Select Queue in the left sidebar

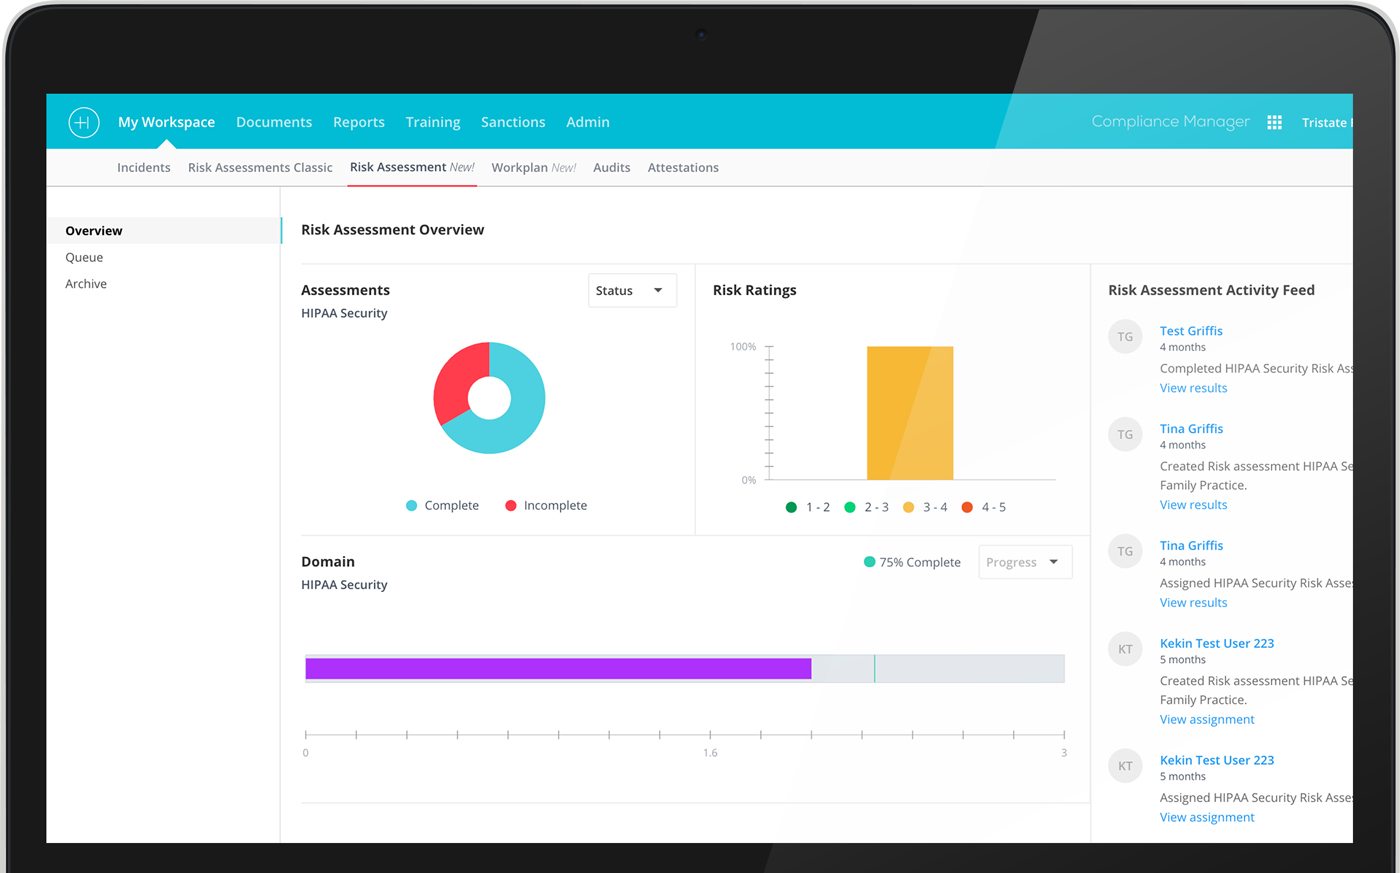[84, 258]
